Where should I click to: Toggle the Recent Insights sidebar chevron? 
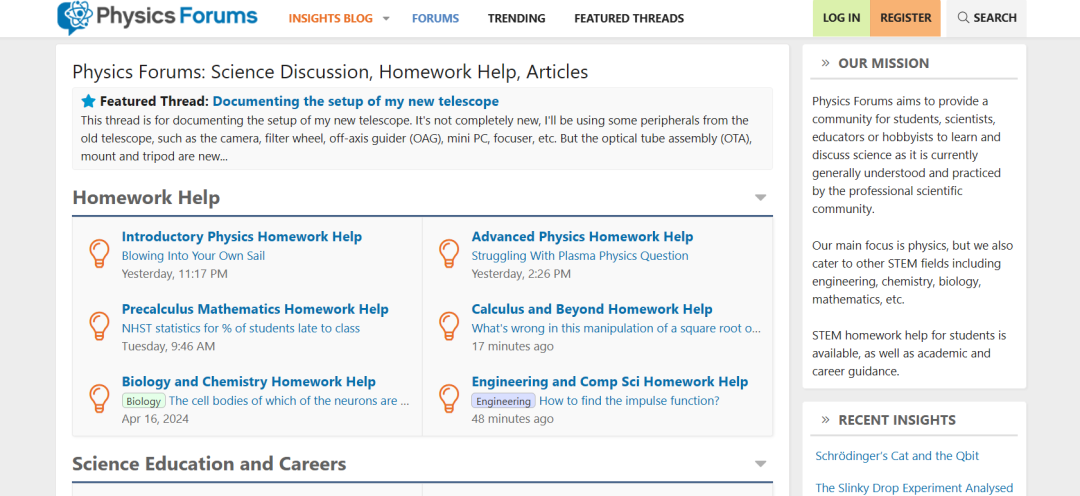coord(825,420)
